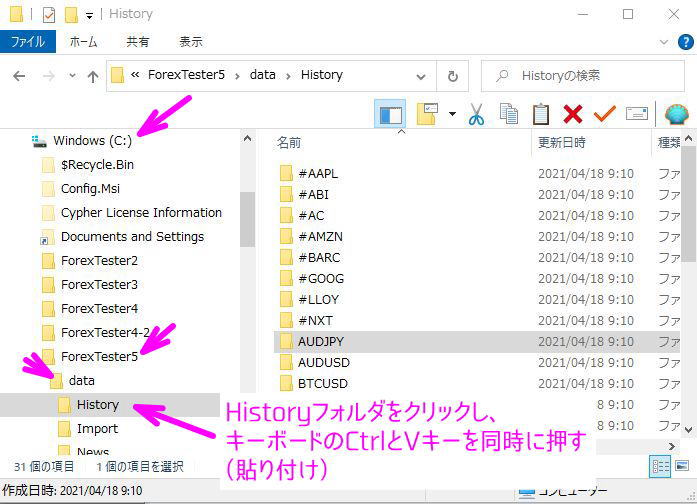The width and height of the screenshot is (697, 504).
Task: Click History in the address bar path
Action: [321, 75]
